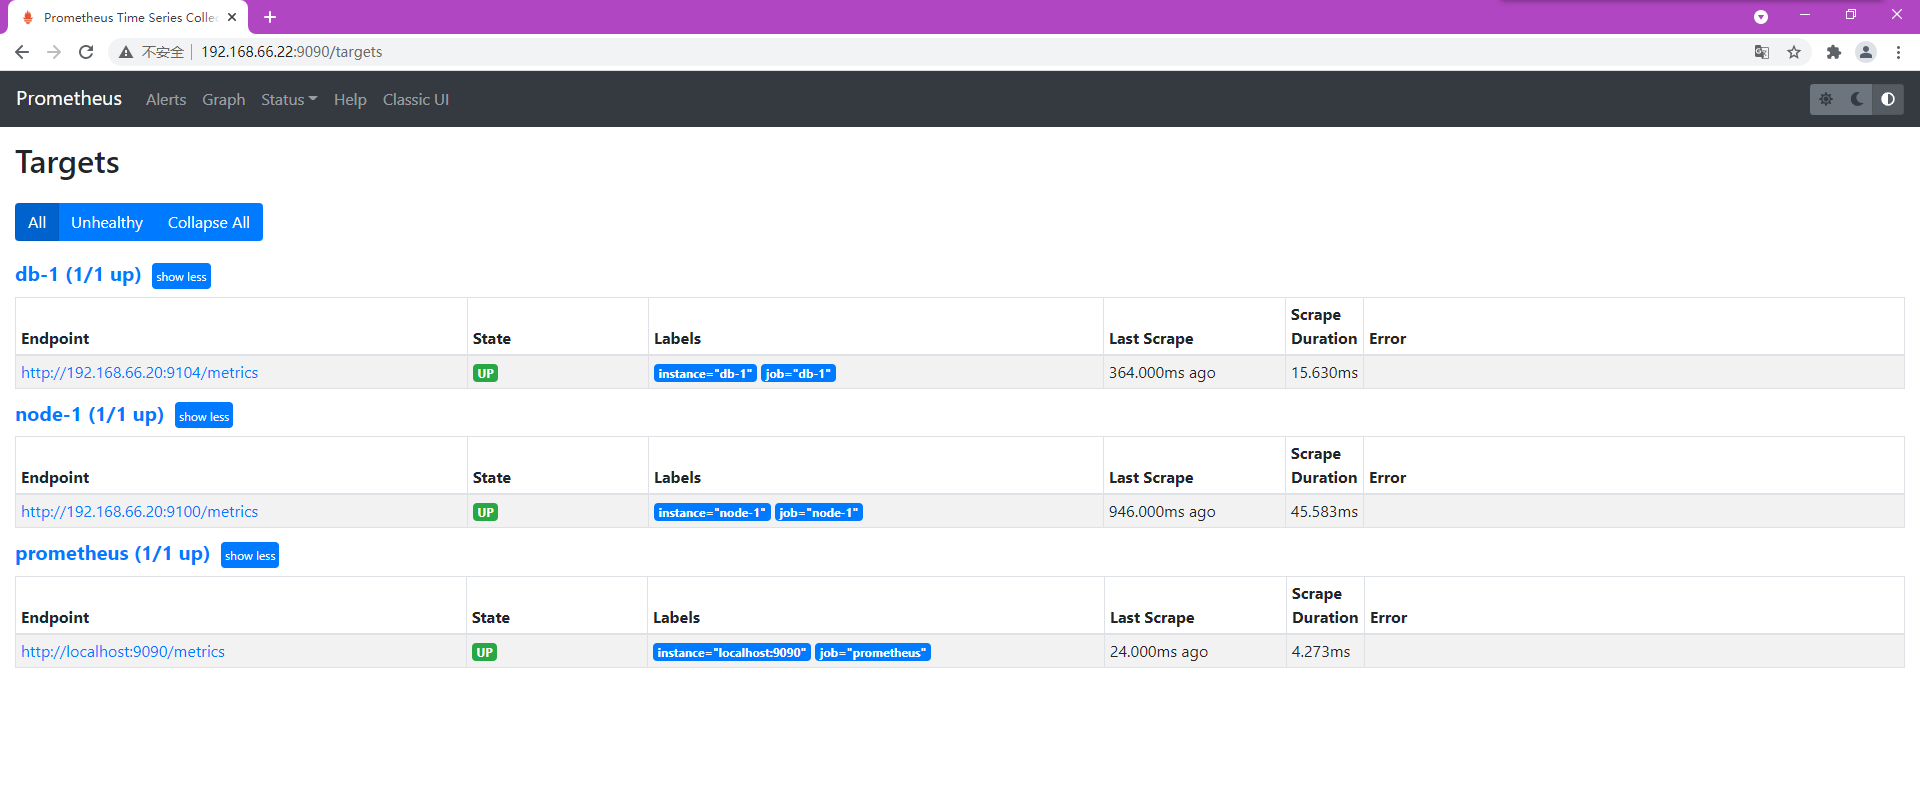Open the Help page

(x=350, y=100)
